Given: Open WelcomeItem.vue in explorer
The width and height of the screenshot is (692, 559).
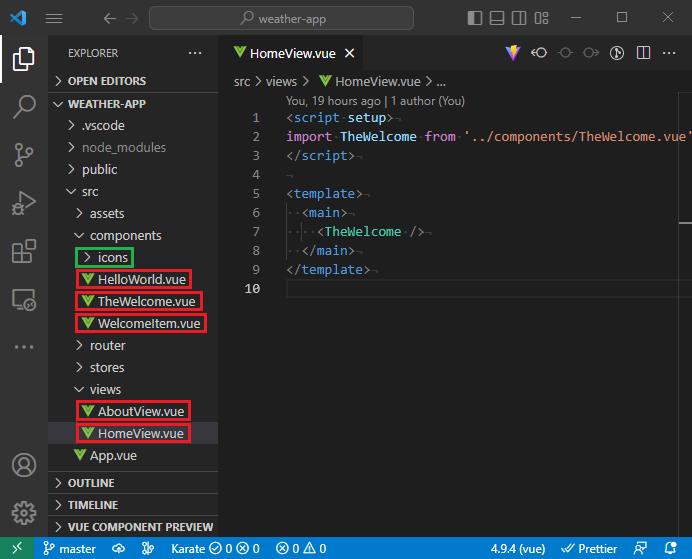Looking at the screenshot, I should [x=133, y=324].
